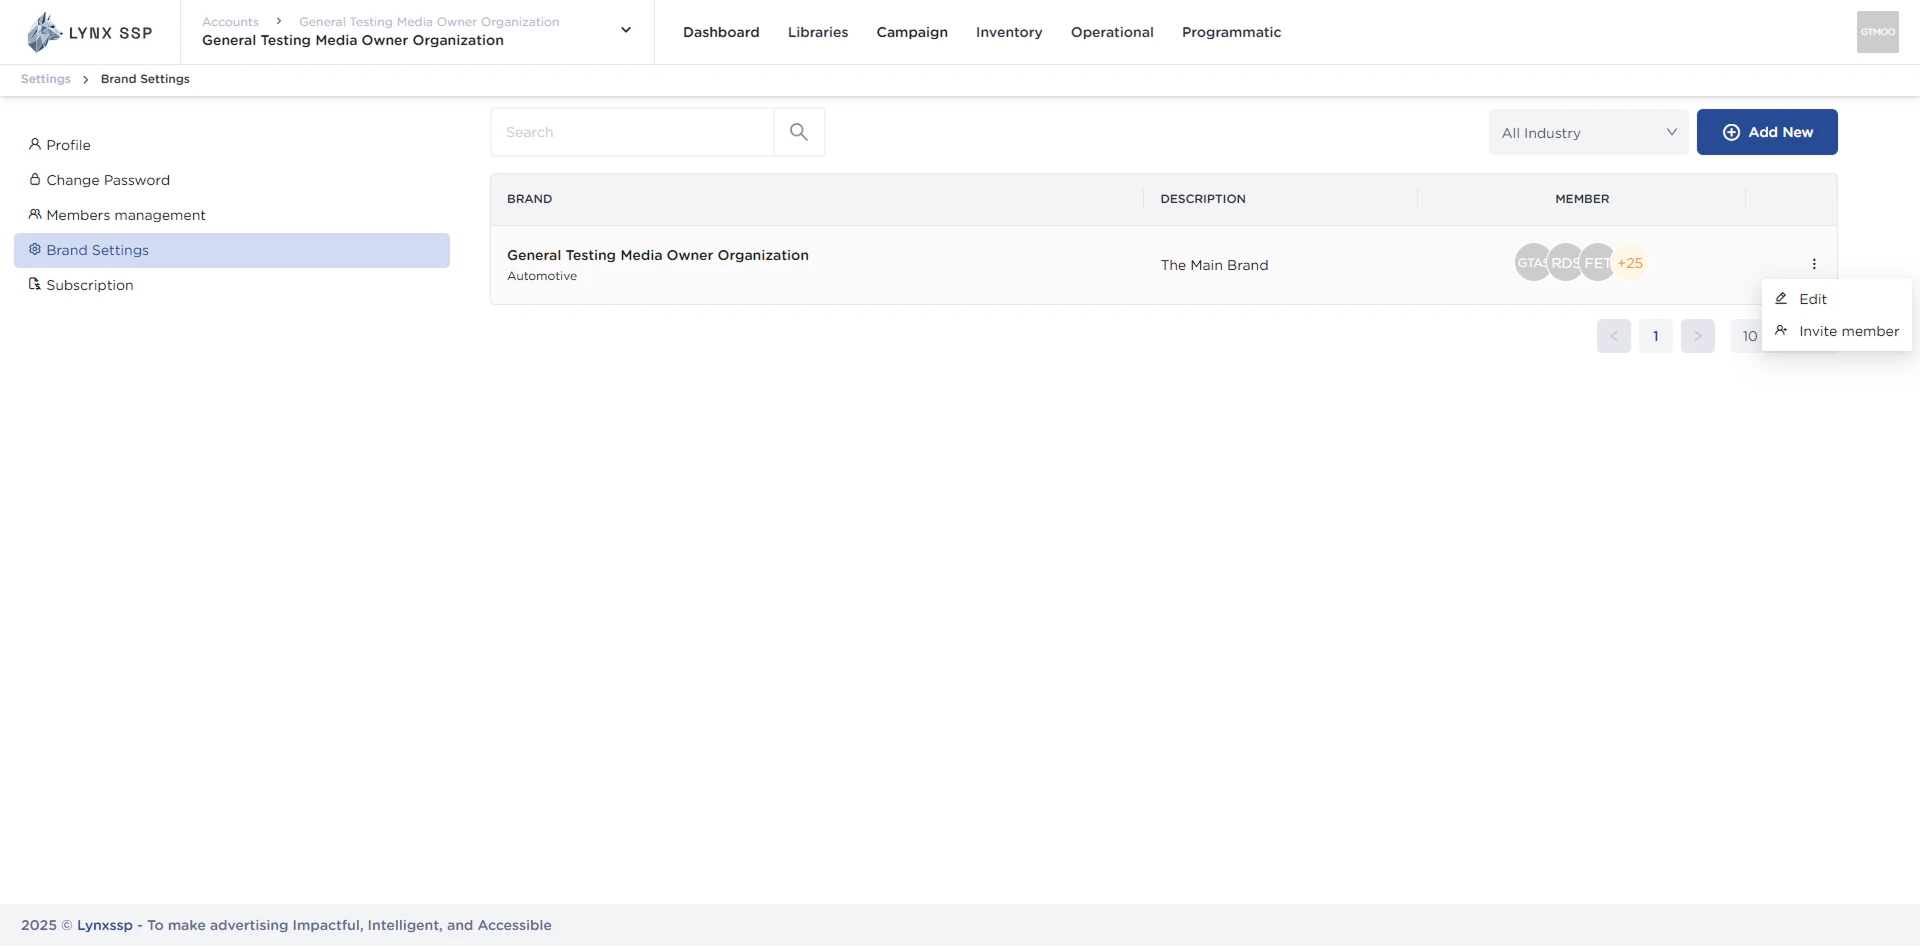Click the search magnifier icon
Screen dimensions: 1920x948
[x=798, y=131]
